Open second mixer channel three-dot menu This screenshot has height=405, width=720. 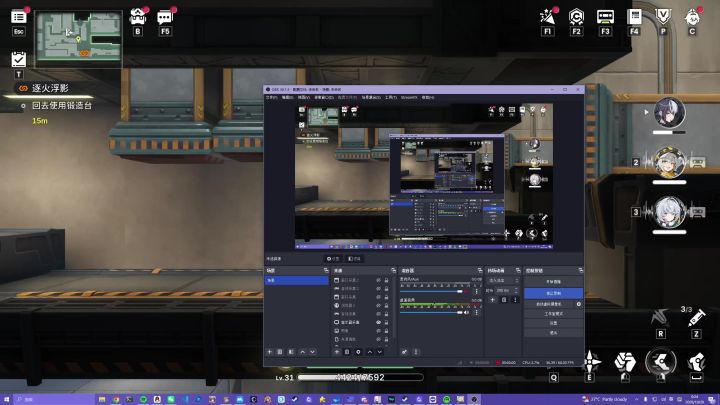(x=476, y=313)
